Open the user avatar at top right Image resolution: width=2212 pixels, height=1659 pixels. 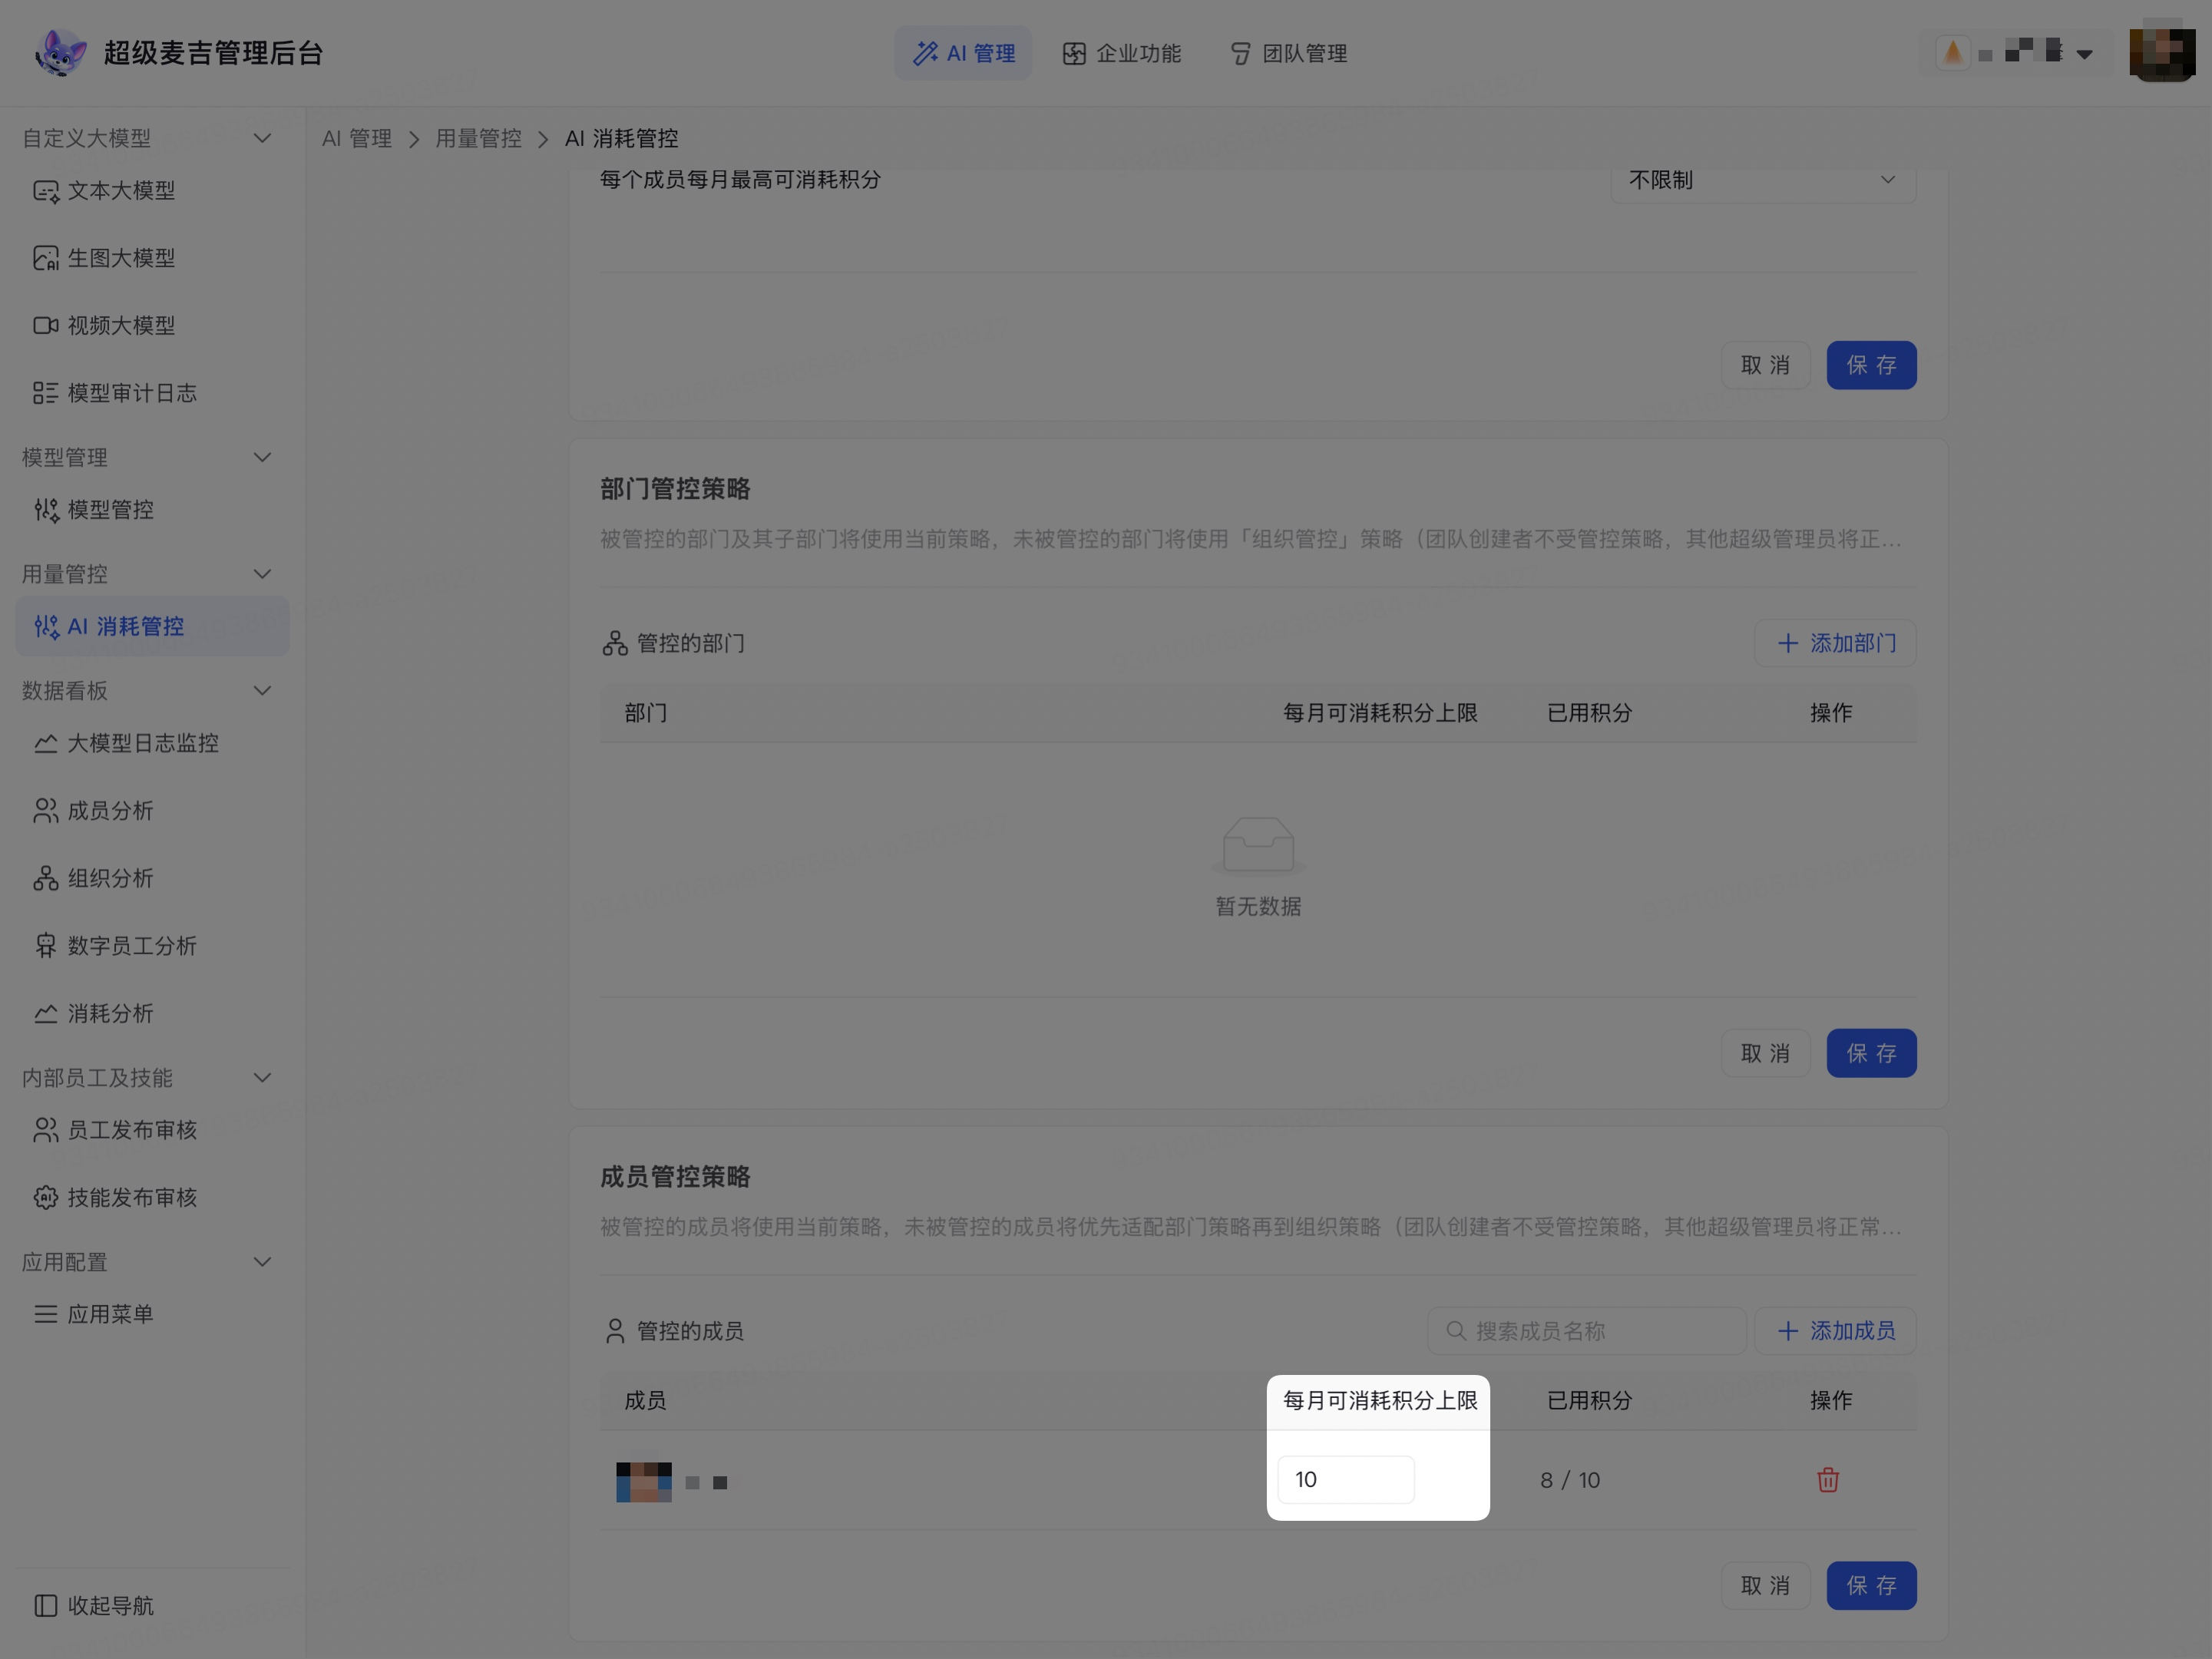coord(2162,53)
